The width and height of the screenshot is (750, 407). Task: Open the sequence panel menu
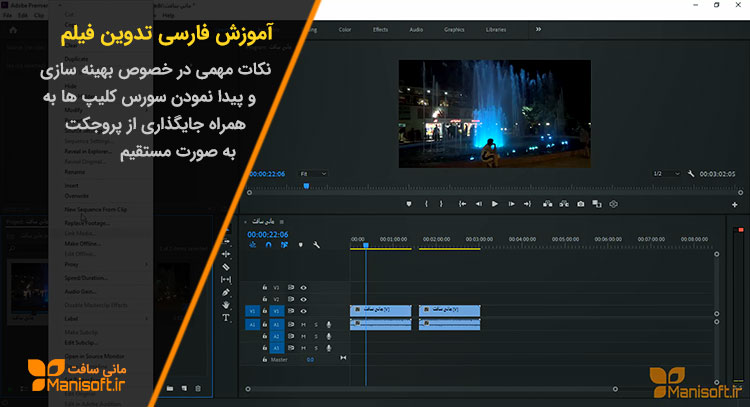pyautogui.click(x=282, y=222)
